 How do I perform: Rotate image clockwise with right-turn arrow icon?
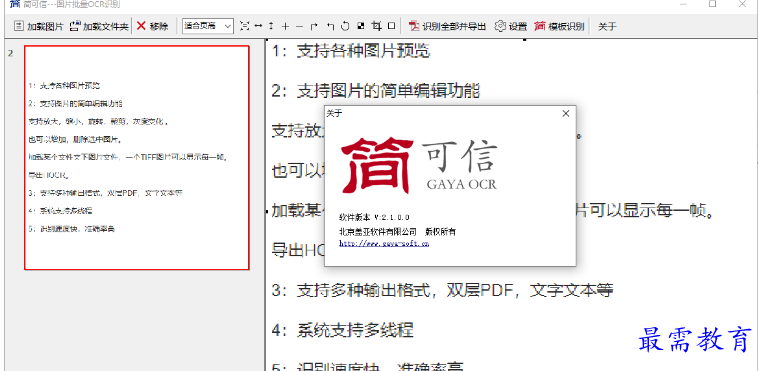[314, 26]
